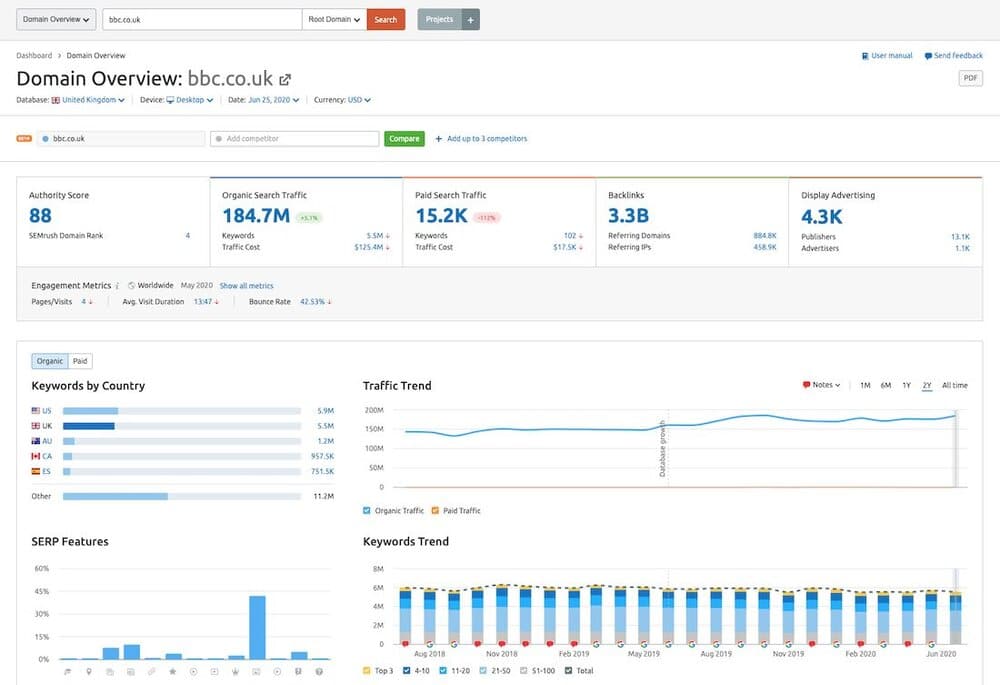Click the globe icon next to Worldwide
The image size is (1000, 685).
coord(131,286)
